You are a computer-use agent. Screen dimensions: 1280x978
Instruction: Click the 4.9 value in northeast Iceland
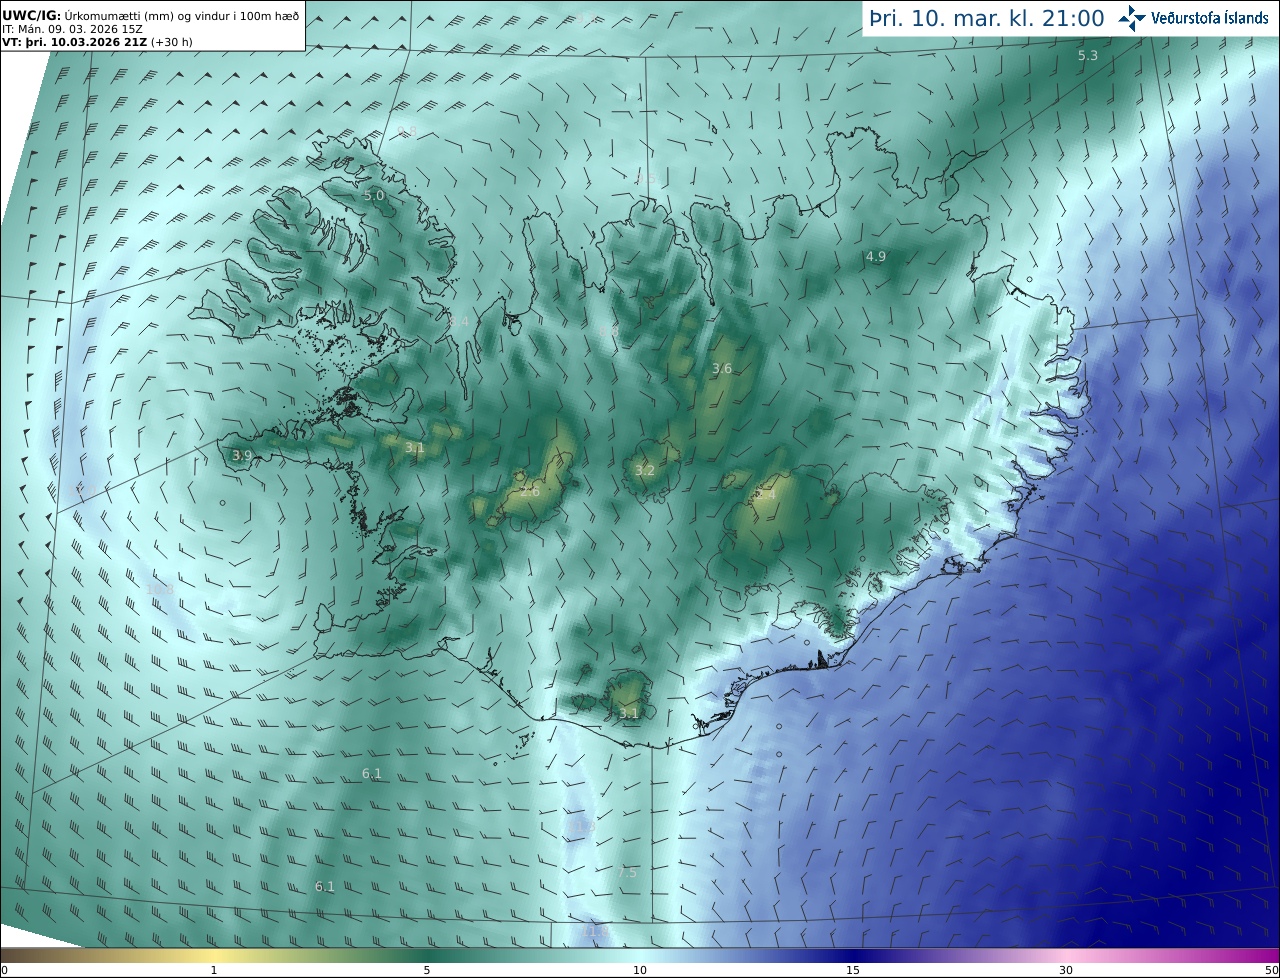pyautogui.click(x=876, y=257)
